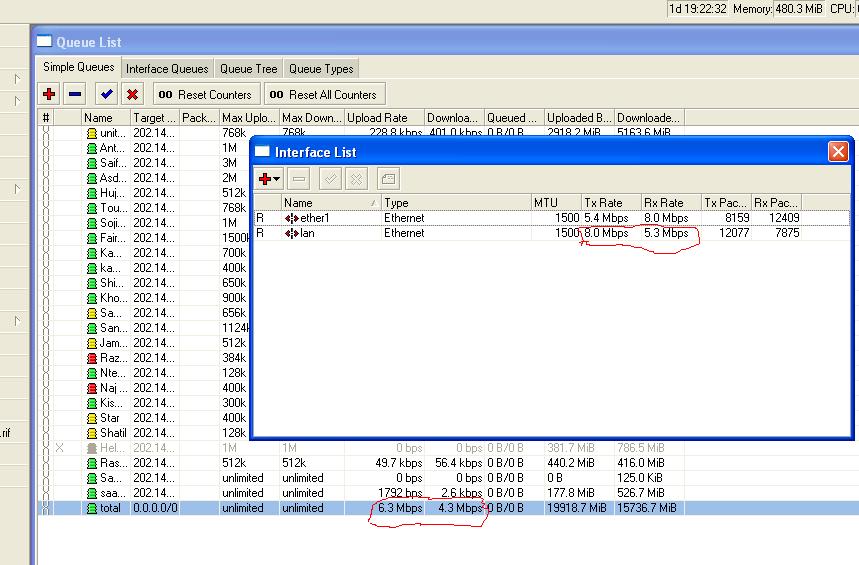
Task: Select the 'Kis...' queue row
Action: (x=144, y=403)
